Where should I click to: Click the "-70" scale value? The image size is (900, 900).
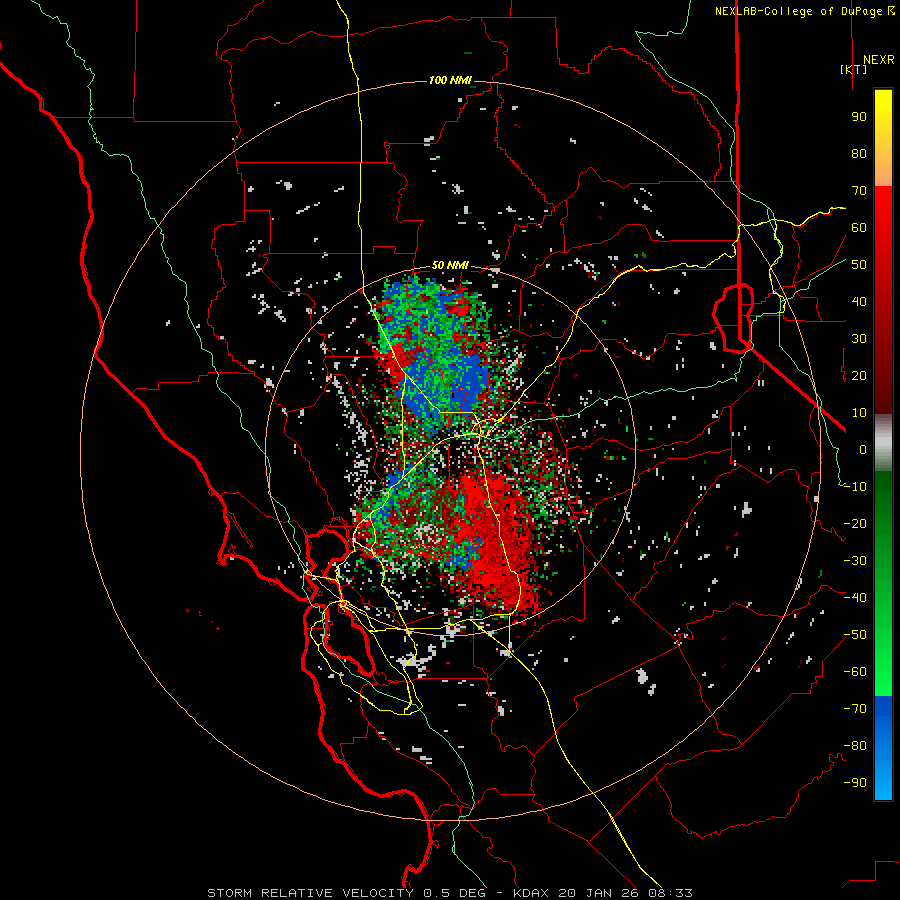[855, 709]
